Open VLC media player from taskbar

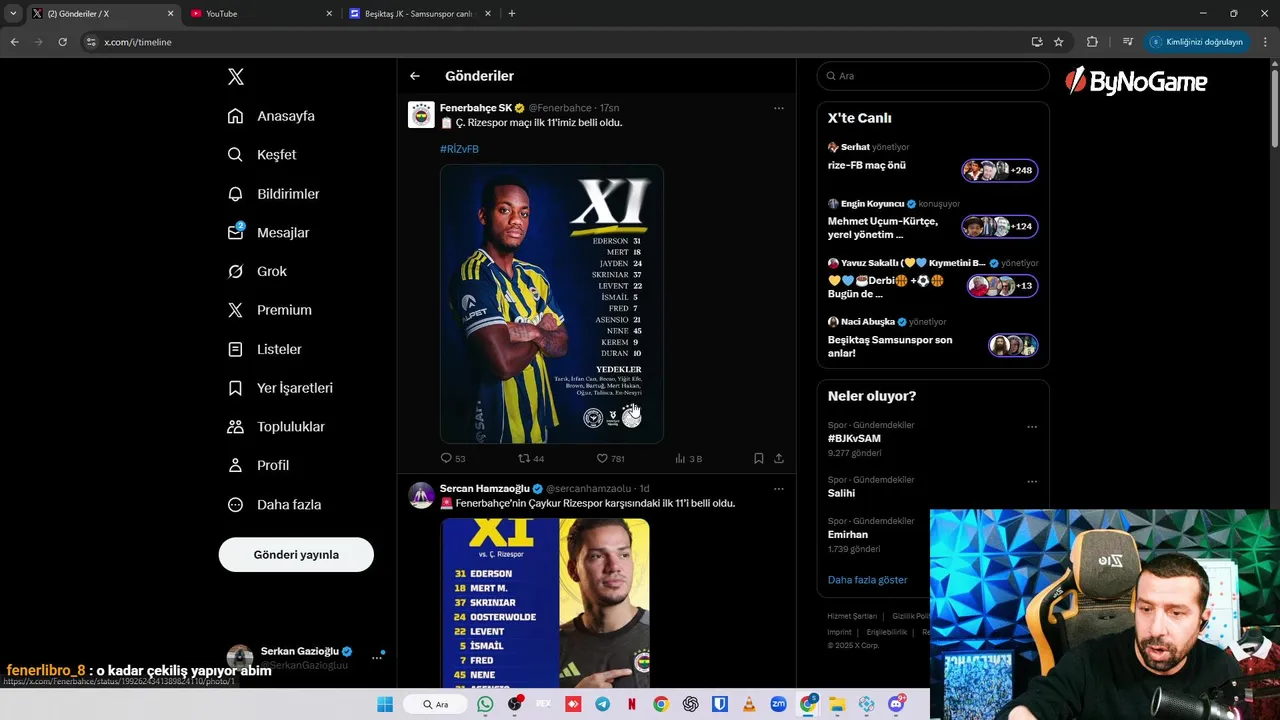pyautogui.click(x=749, y=704)
